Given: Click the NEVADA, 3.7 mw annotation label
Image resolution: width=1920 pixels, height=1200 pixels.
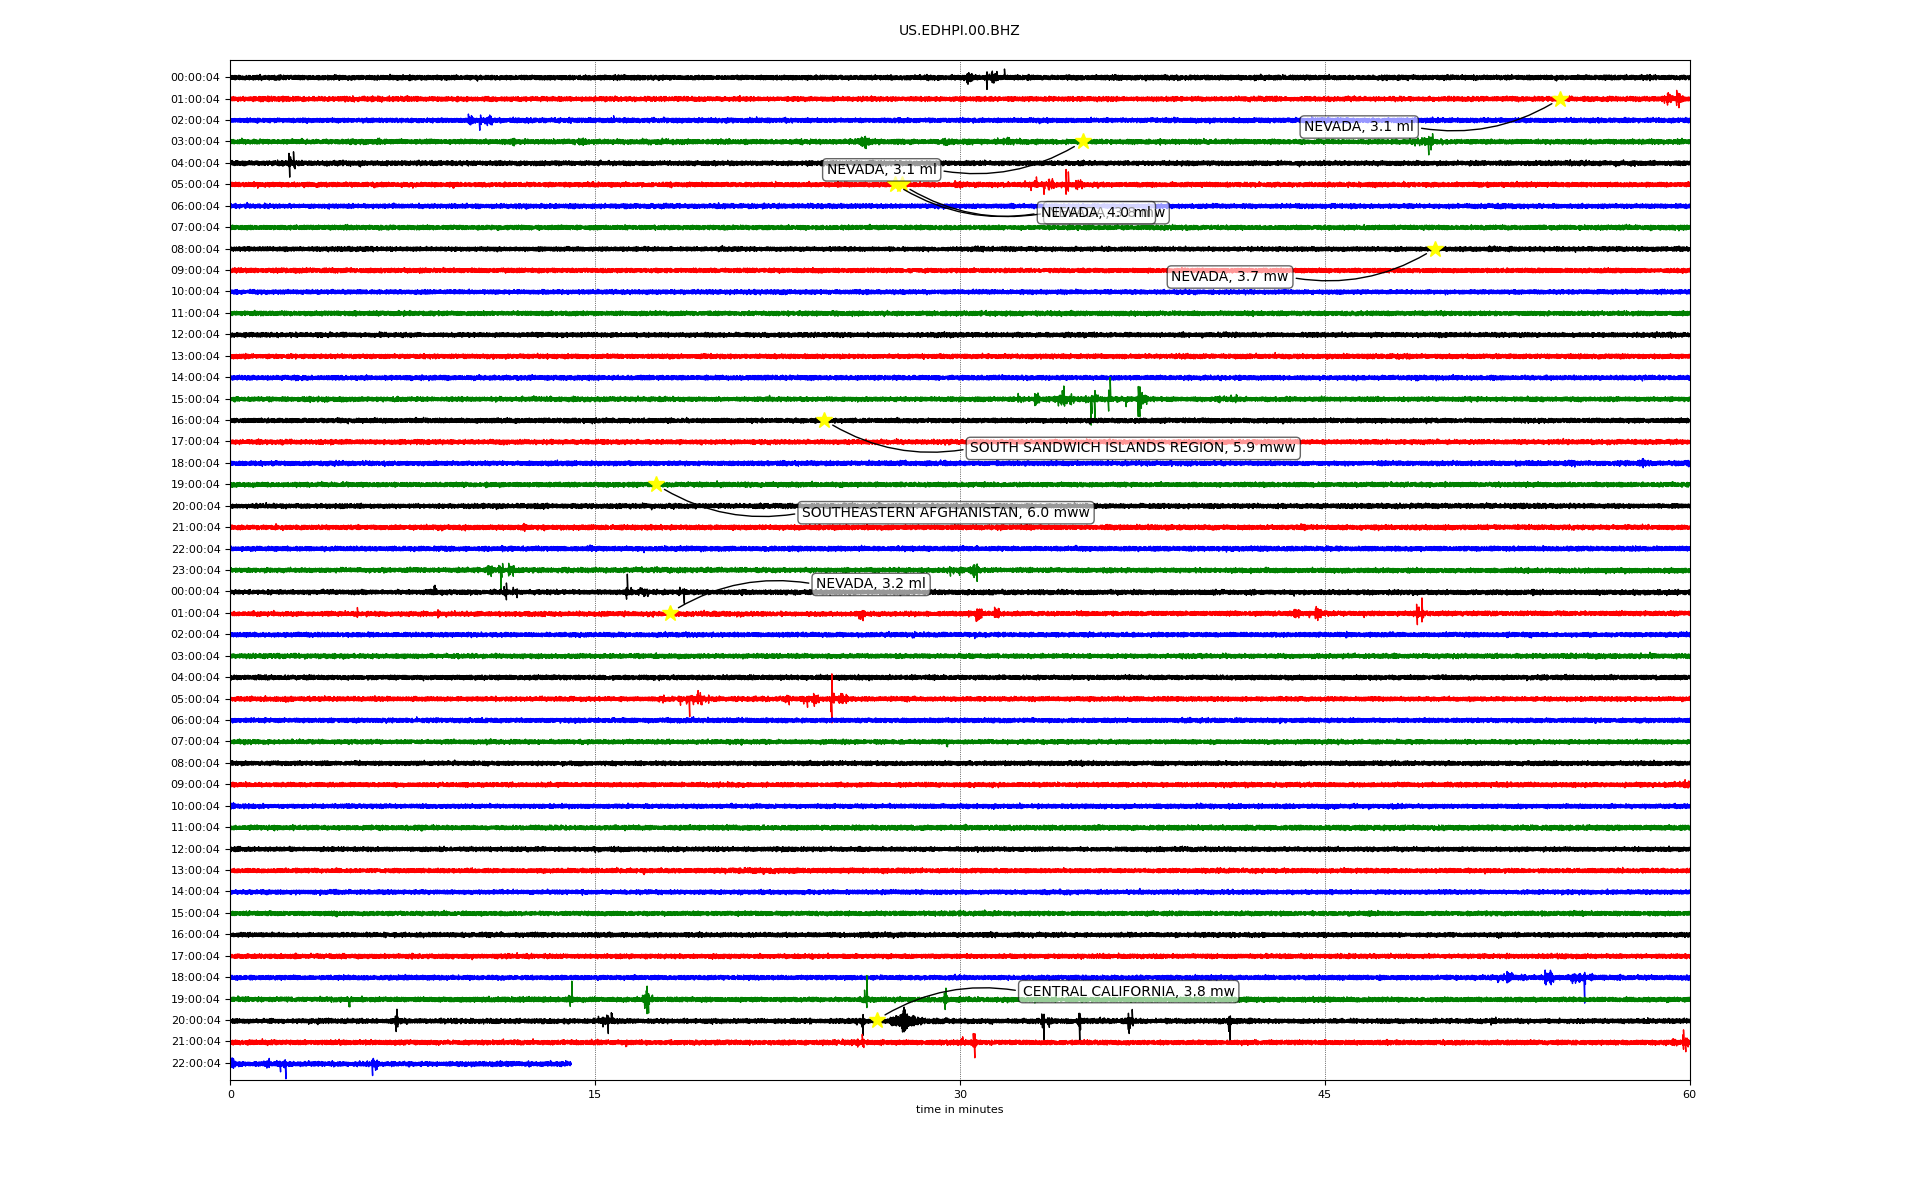Looking at the screenshot, I should [1230, 277].
